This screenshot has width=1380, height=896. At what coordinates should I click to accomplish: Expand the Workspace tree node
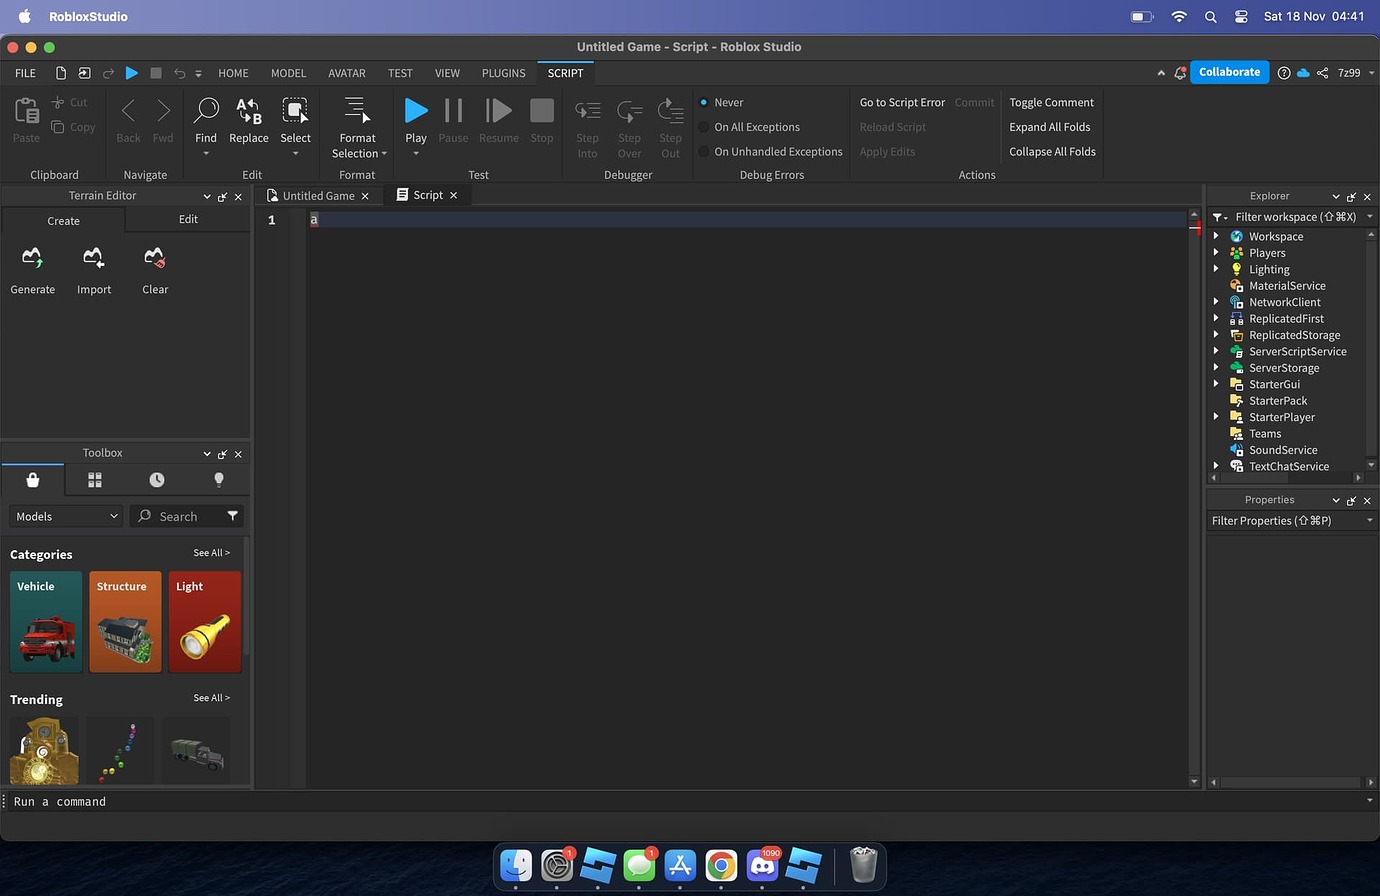click(x=1216, y=236)
